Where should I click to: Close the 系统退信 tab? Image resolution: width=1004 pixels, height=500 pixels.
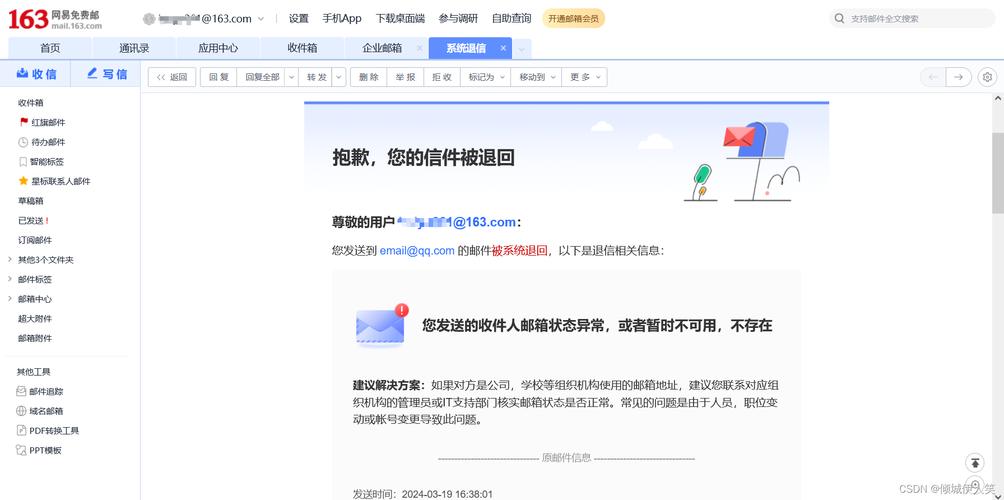(503, 48)
